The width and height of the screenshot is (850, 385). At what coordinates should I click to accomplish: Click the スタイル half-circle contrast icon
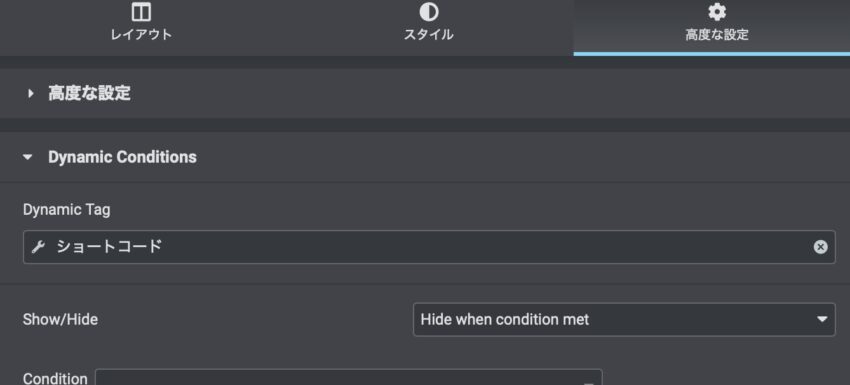(428, 12)
